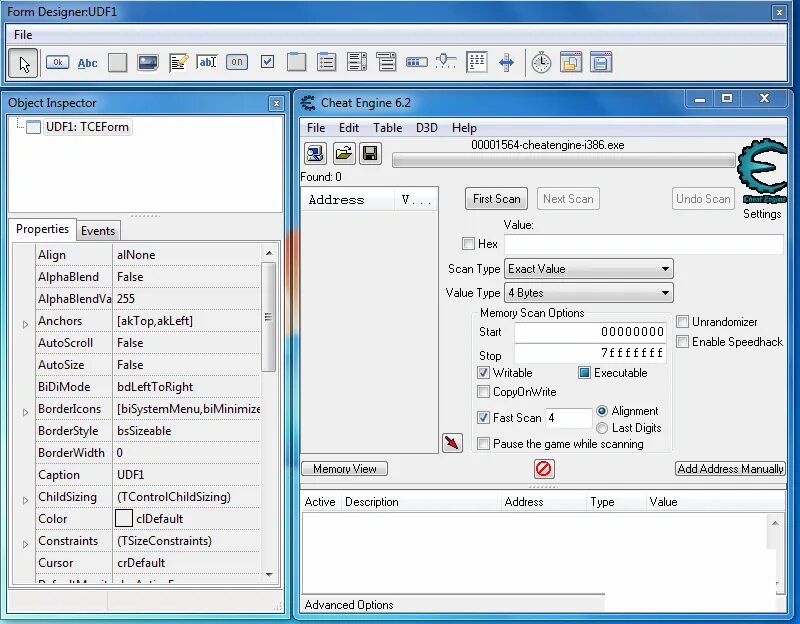Image resolution: width=800 pixels, height=624 pixels.
Task: Choose the listbox component tool
Action: (357, 62)
